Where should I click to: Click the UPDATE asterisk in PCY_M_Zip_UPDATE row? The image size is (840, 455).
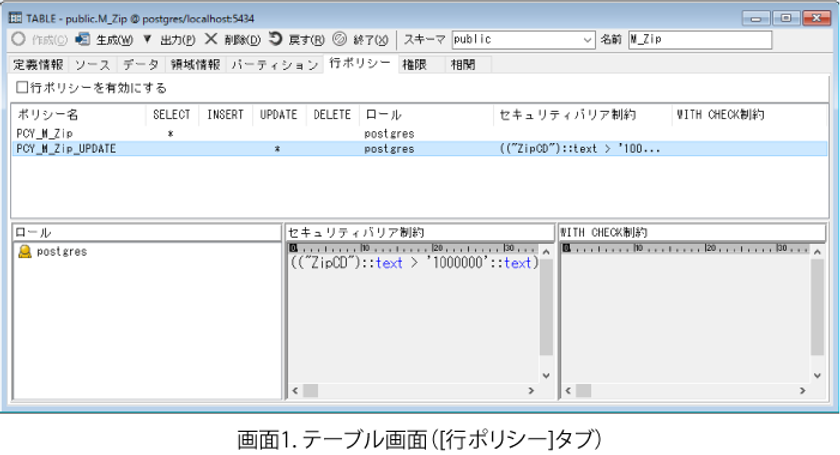coord(278,149)
